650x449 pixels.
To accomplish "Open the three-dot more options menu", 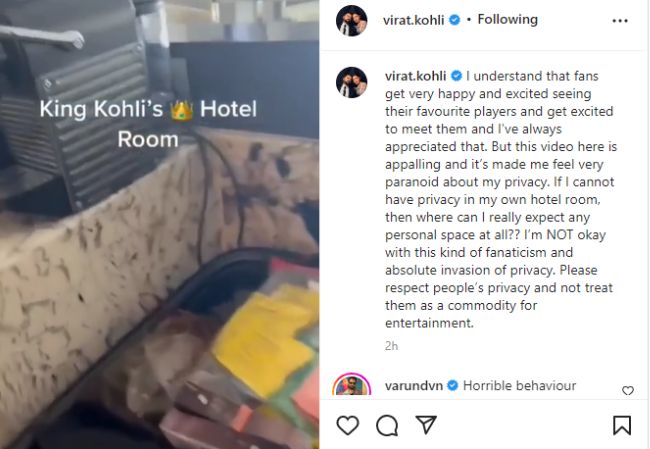I will [x=620, y=21].
